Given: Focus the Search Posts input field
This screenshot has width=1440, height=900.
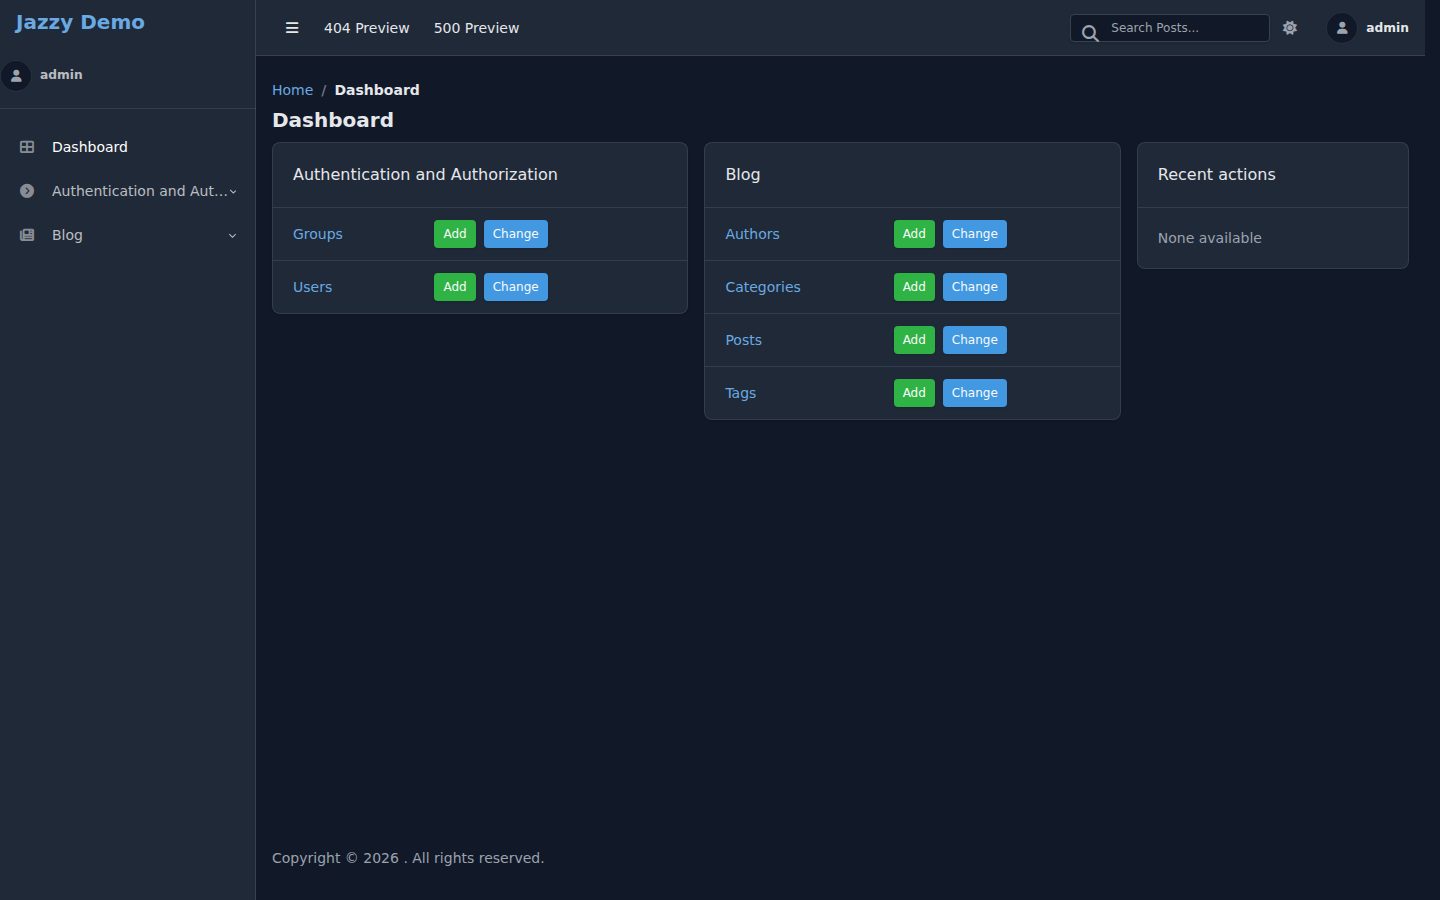Looking at the screenshot, I should click(1170, 28).
